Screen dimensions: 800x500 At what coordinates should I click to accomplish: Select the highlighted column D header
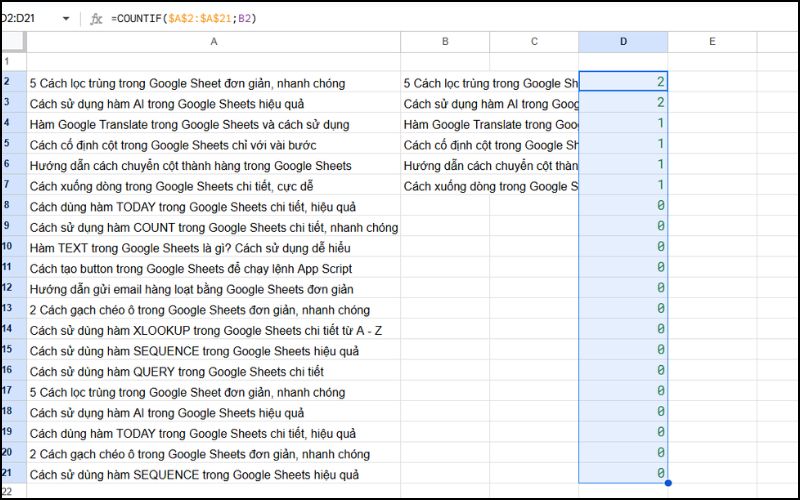tap(623, 42)
